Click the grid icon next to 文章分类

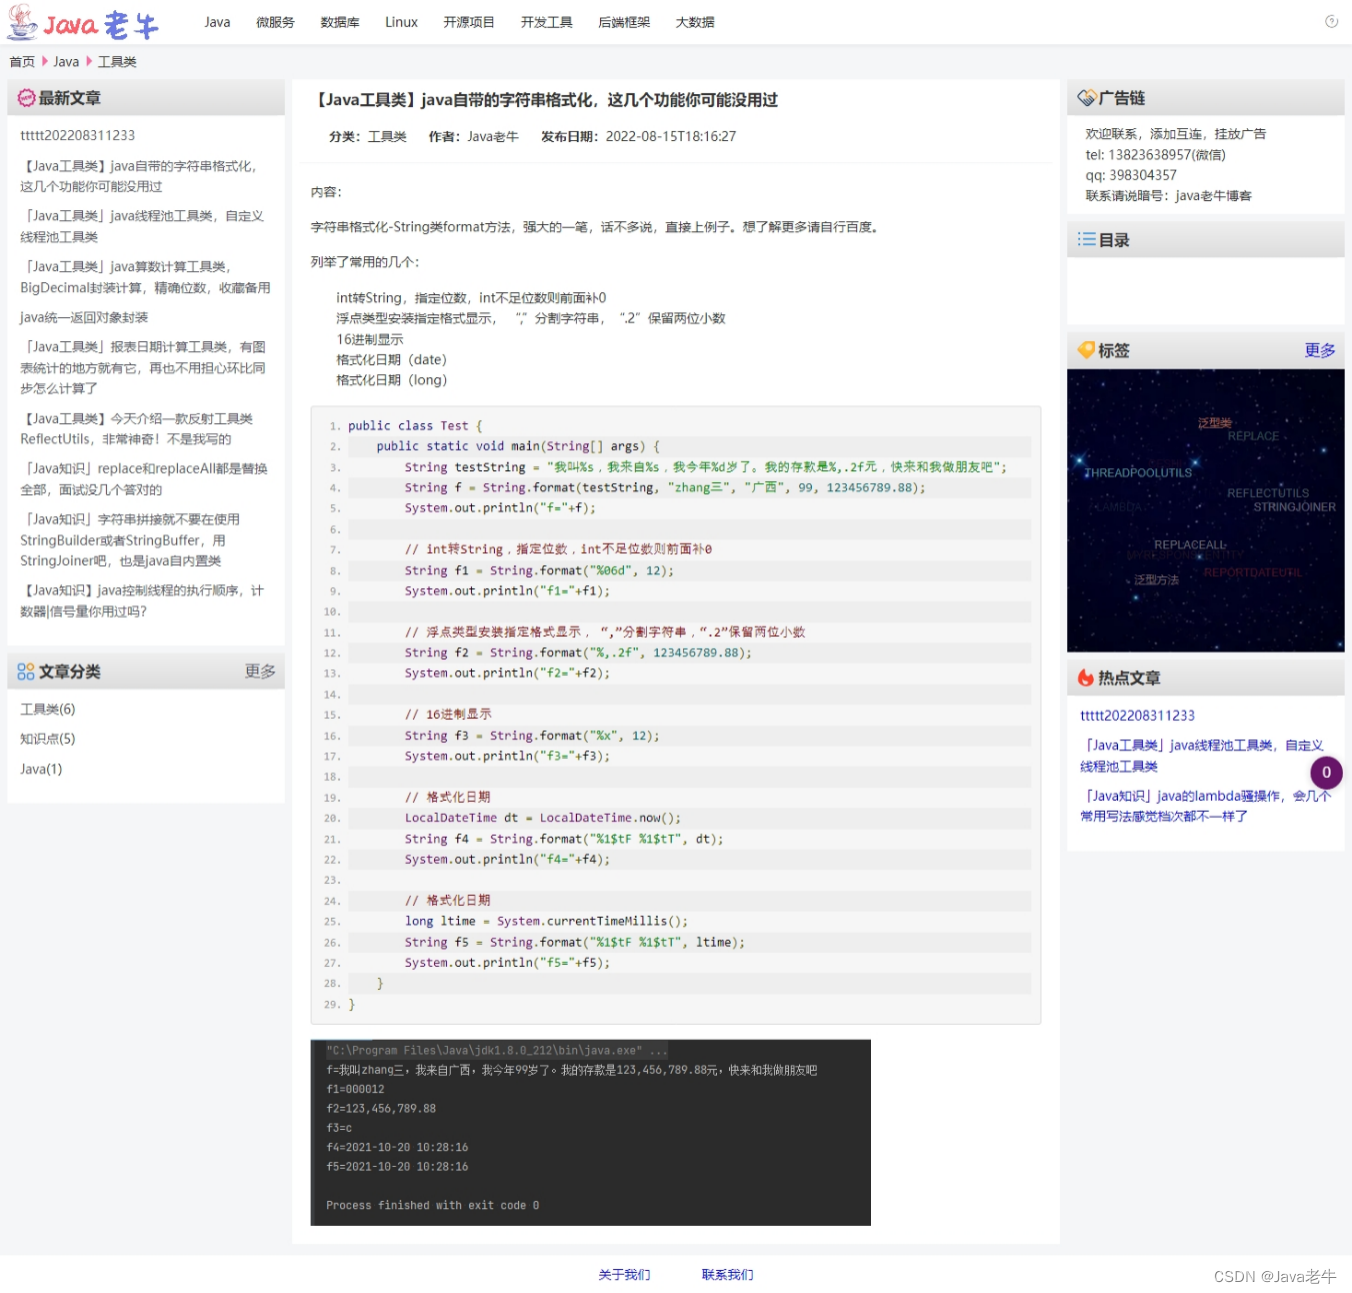[x=25, y=671]
